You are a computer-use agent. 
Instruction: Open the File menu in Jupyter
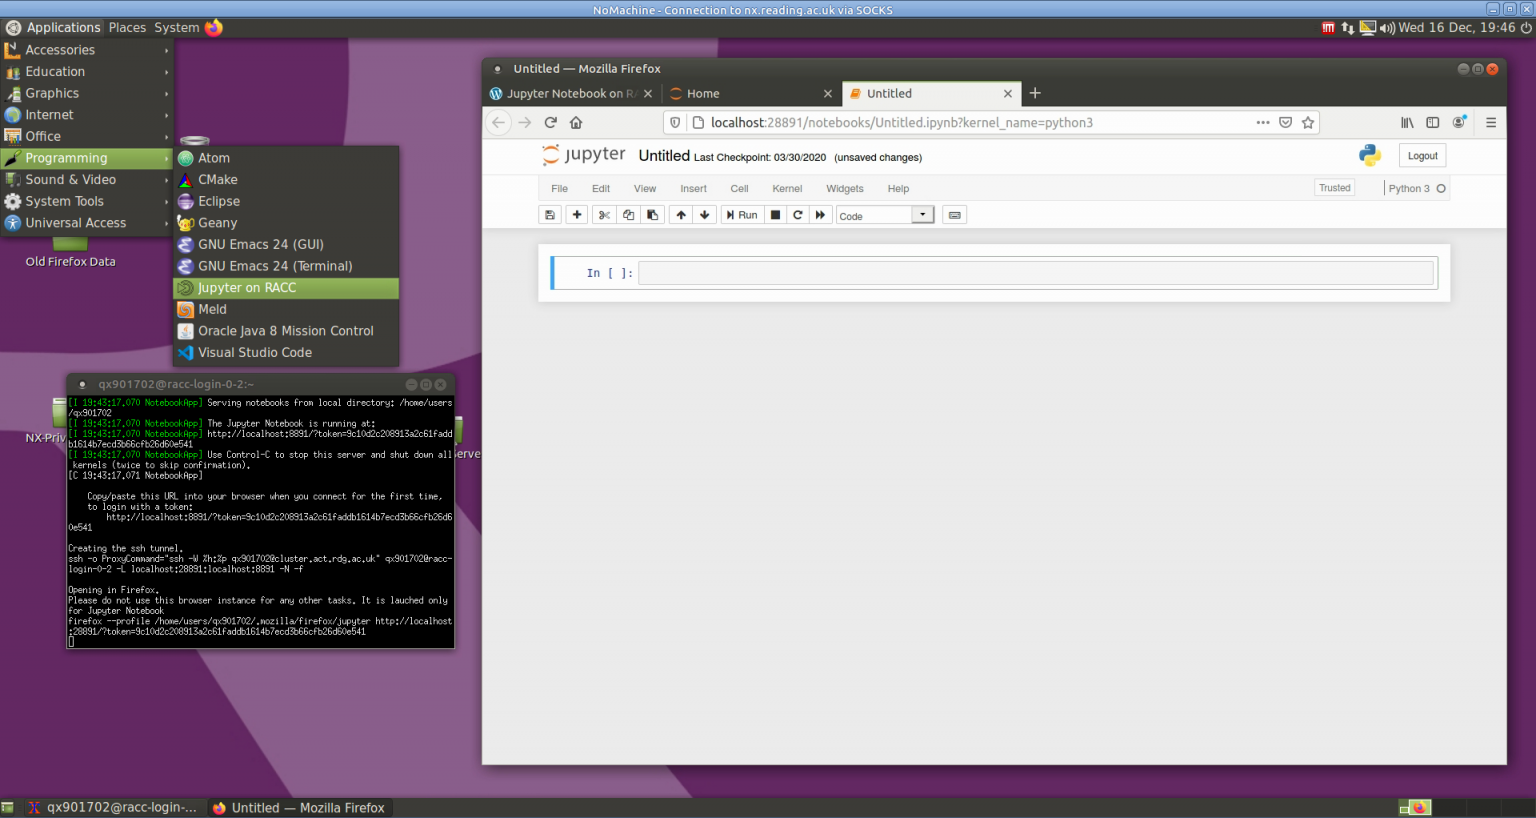[x=559, y=188]
